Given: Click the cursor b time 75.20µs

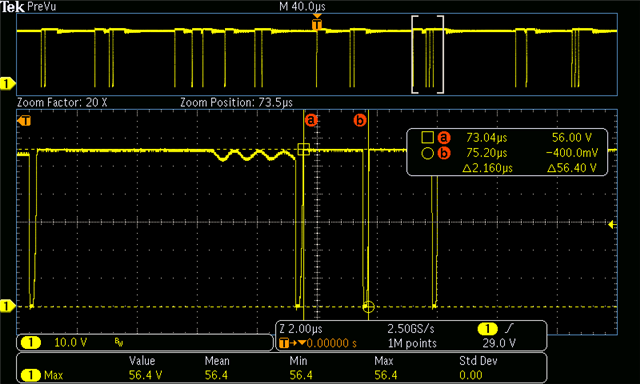Looking at the screenshot, I should [x=487, y=153].
